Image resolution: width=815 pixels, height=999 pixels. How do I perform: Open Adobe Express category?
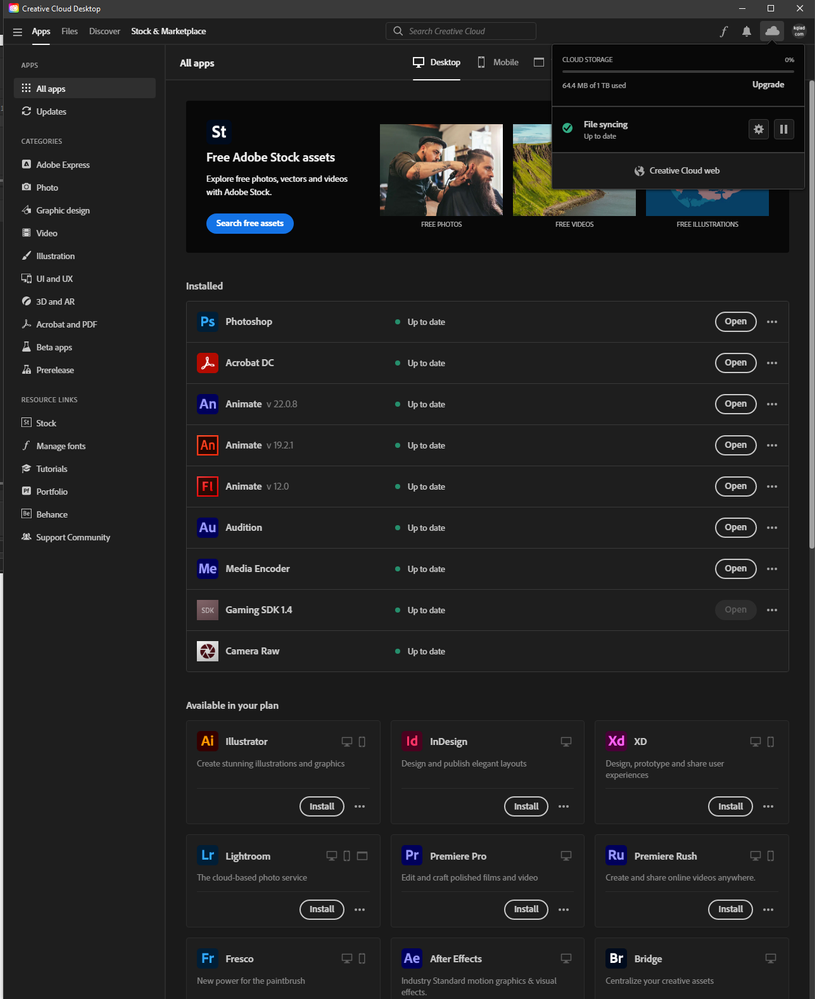point(84,164)
